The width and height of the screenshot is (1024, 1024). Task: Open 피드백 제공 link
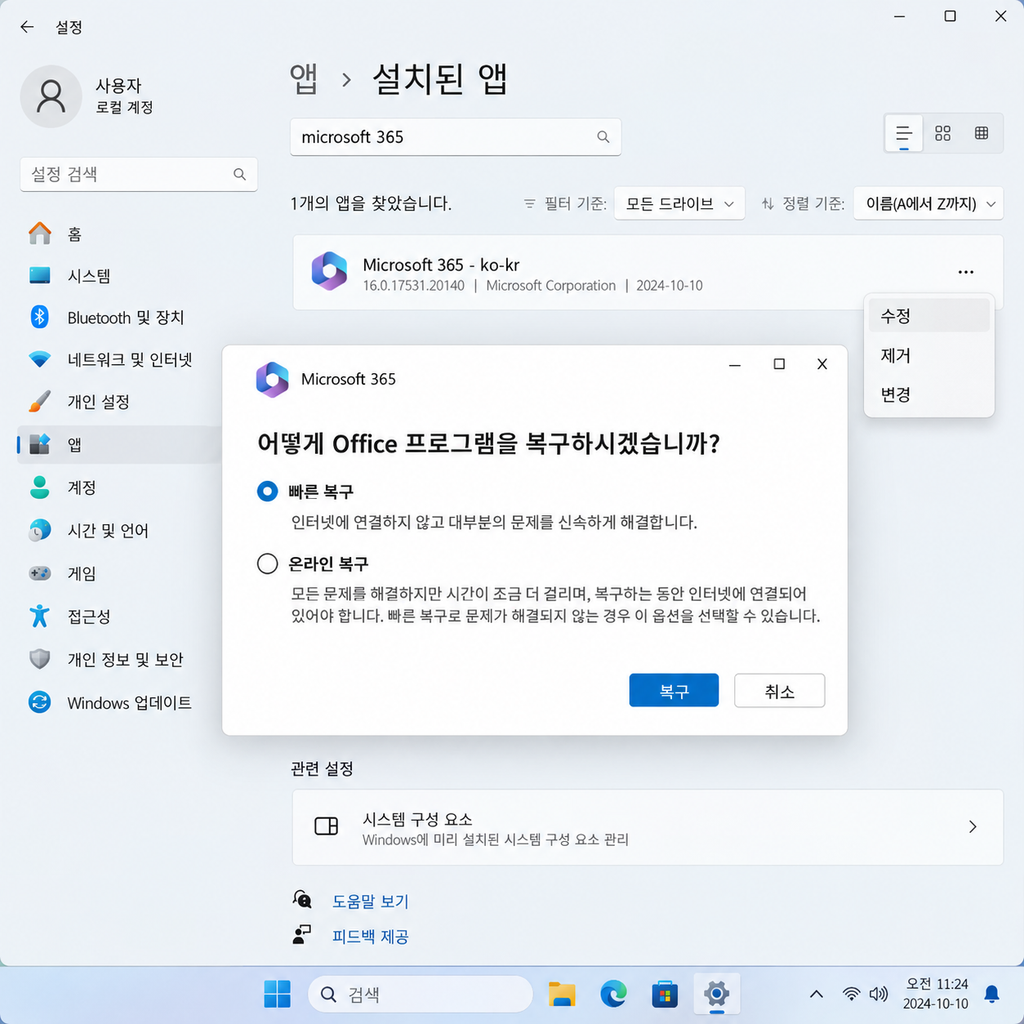pyautogui.click(x=370, y=936)
